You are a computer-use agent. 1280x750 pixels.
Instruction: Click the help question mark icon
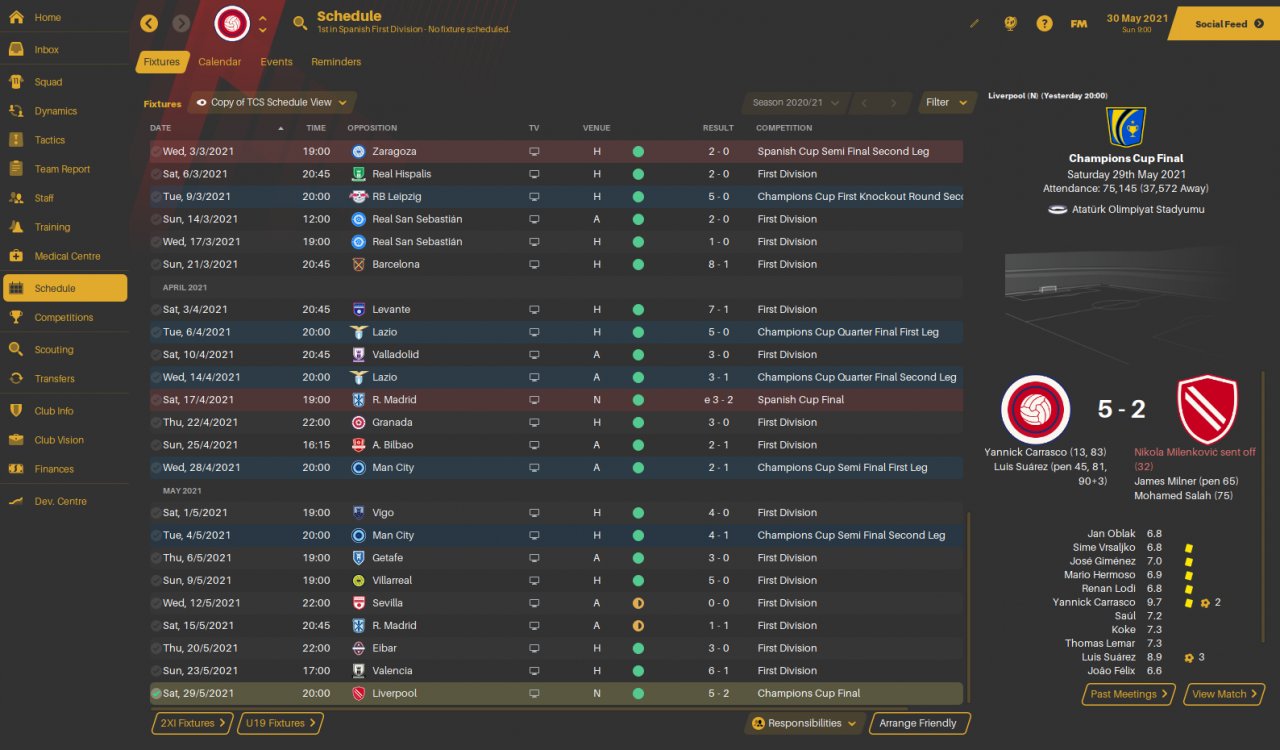point(1044,23)
